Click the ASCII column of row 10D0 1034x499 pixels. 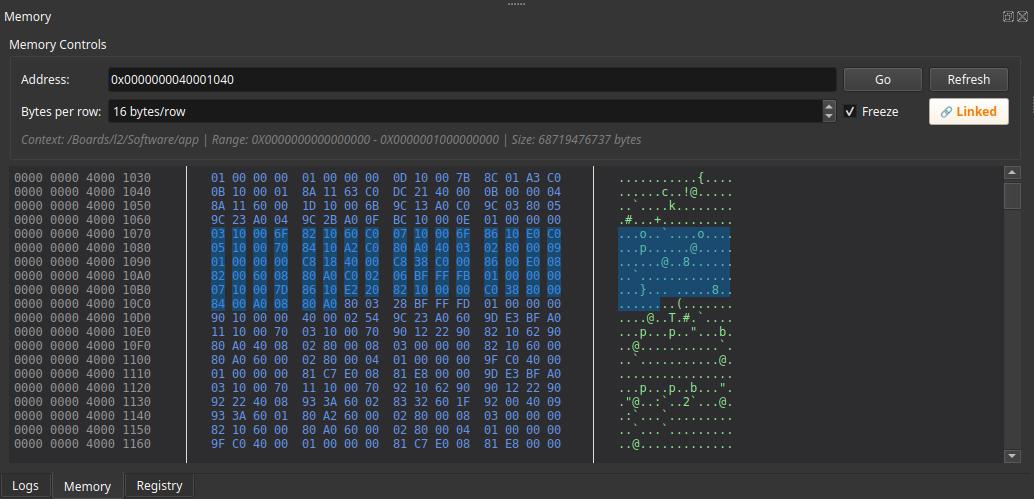[676, 317]
